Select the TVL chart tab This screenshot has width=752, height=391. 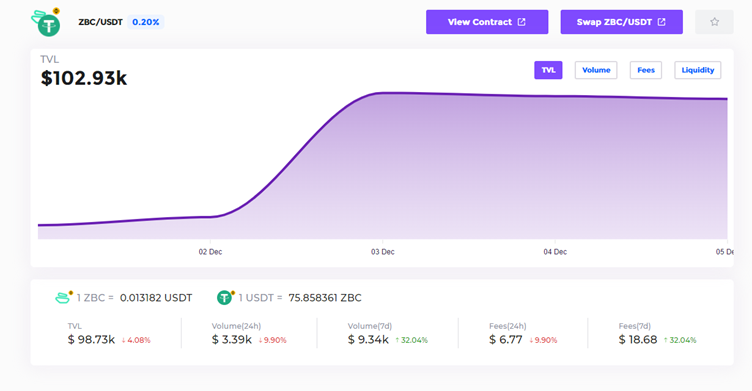pyautogui.click(x=548, y=70)
